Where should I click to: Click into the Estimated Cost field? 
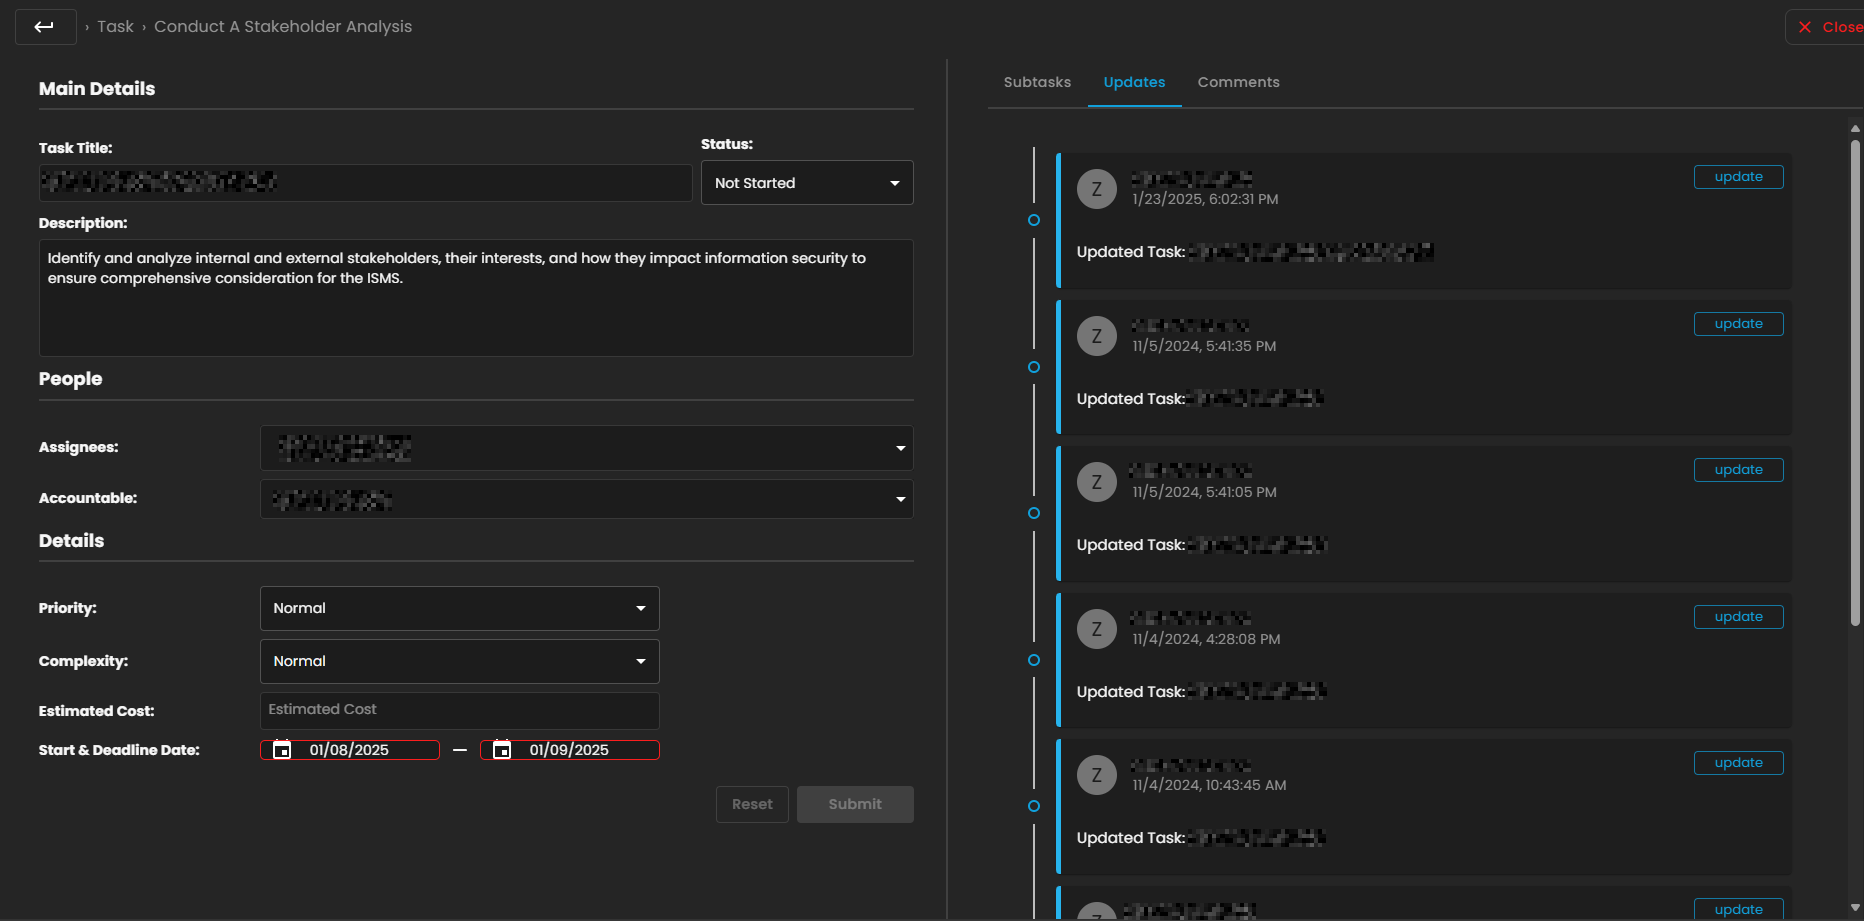click(x=459, y=710)
